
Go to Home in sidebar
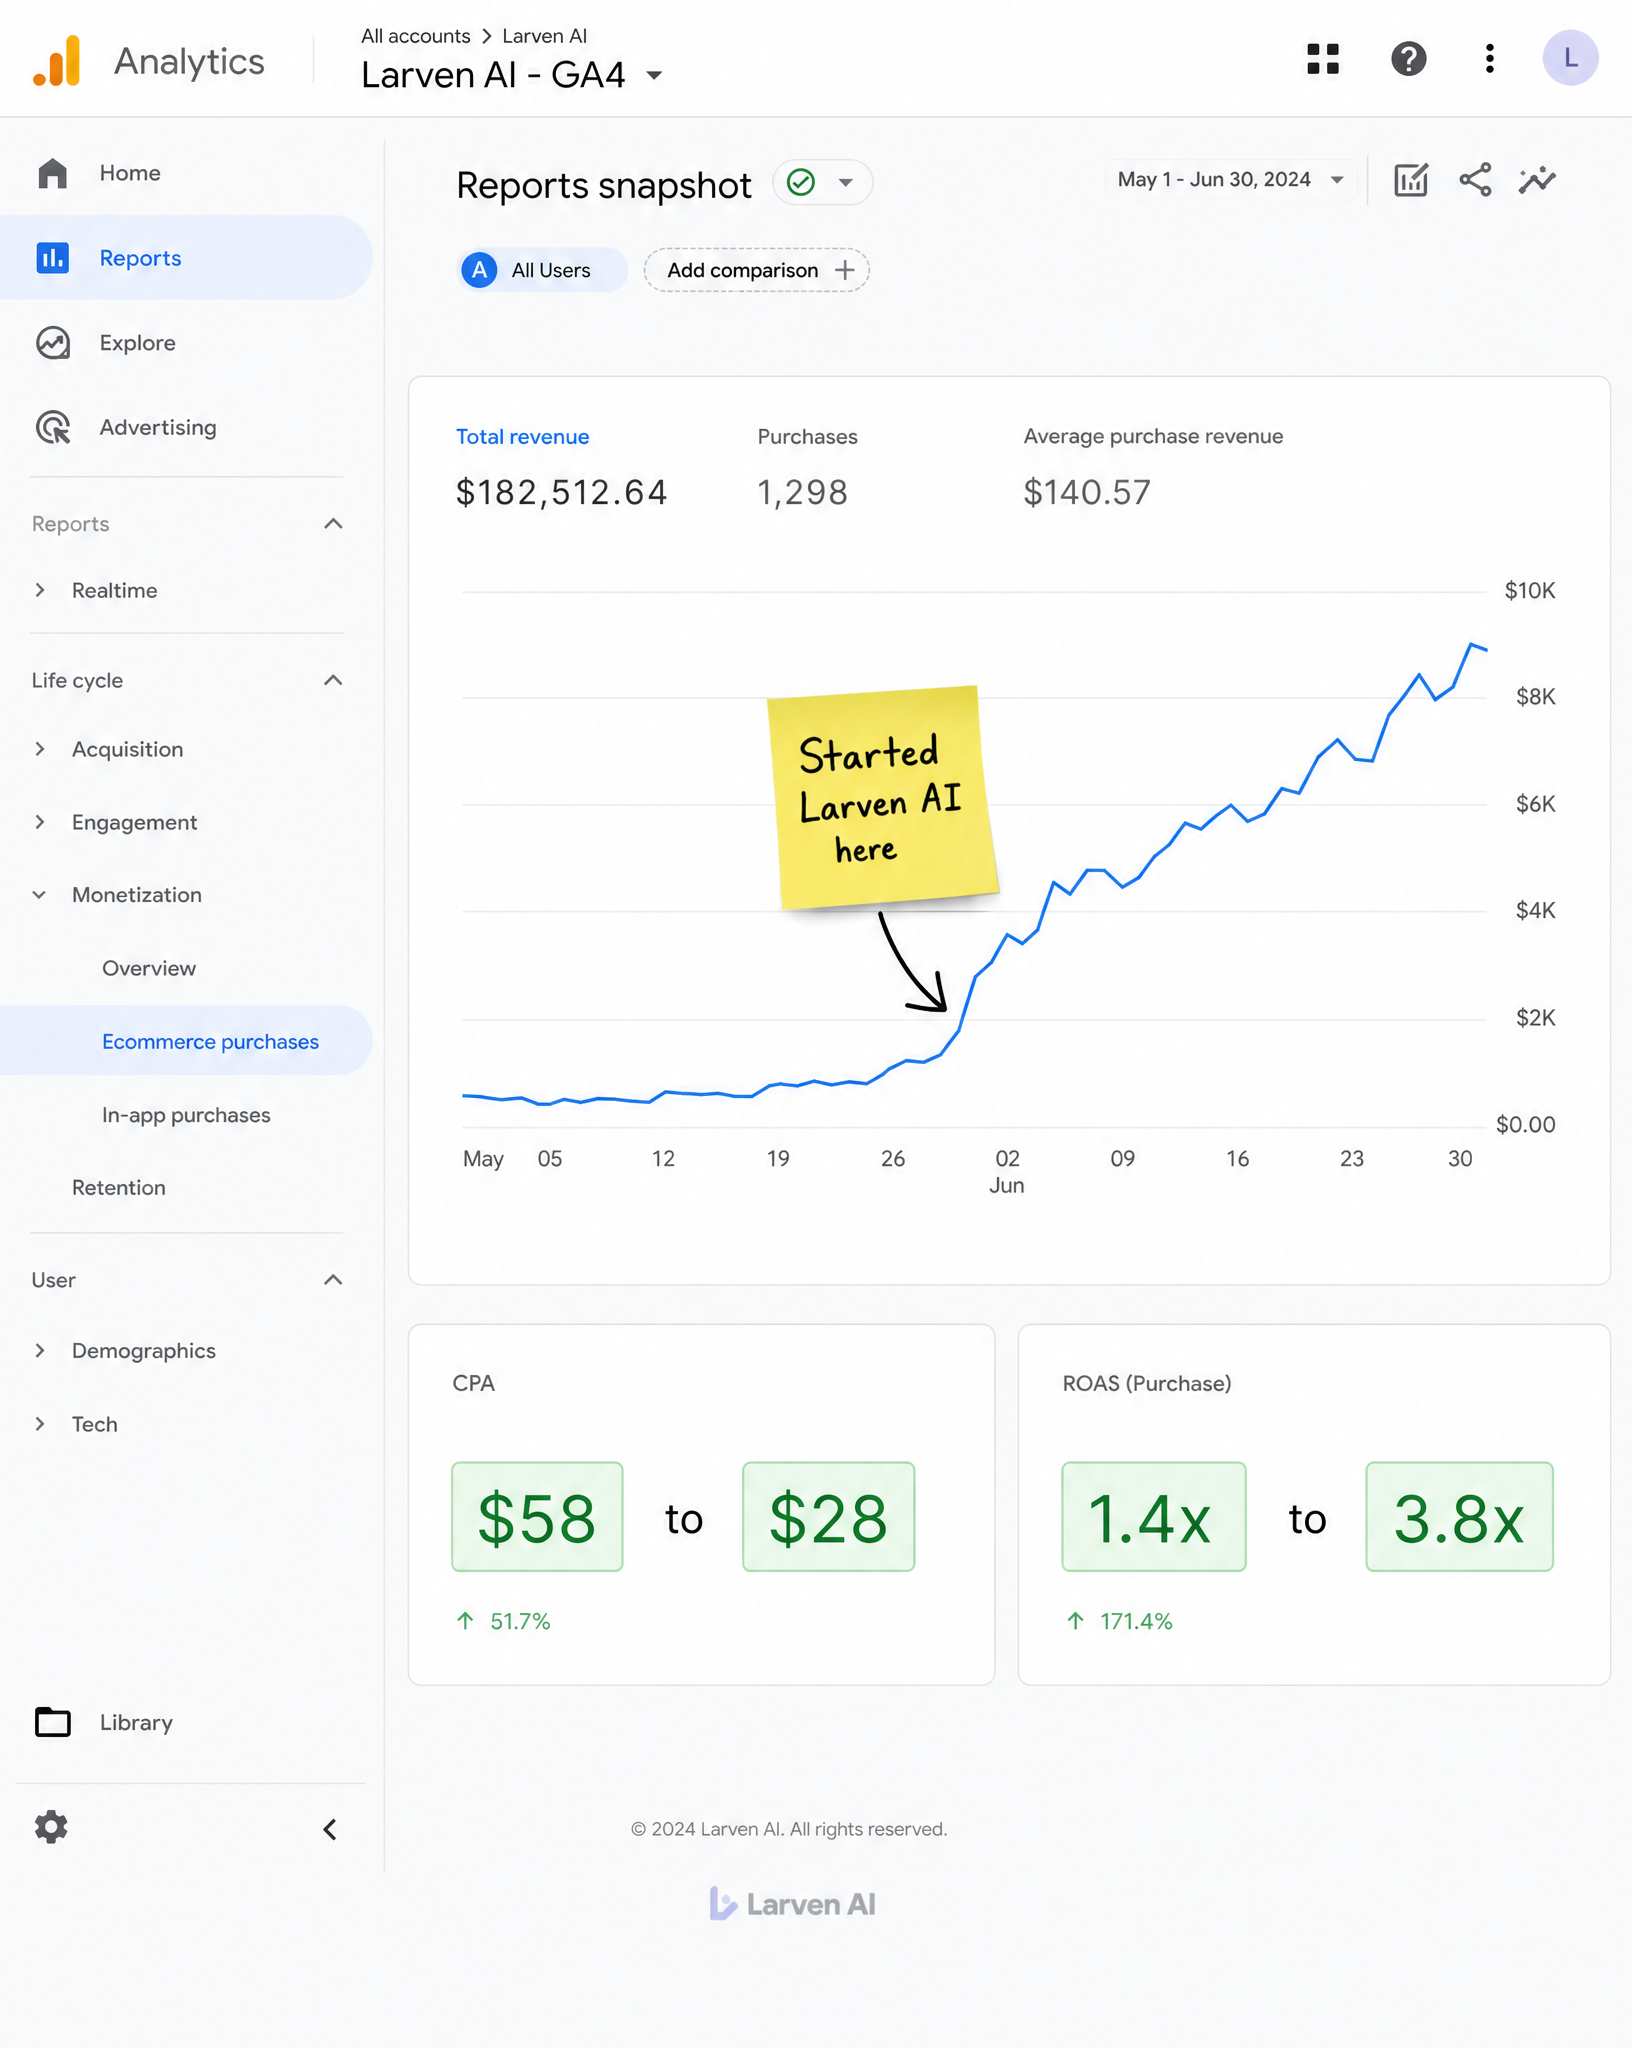(186, 173)
